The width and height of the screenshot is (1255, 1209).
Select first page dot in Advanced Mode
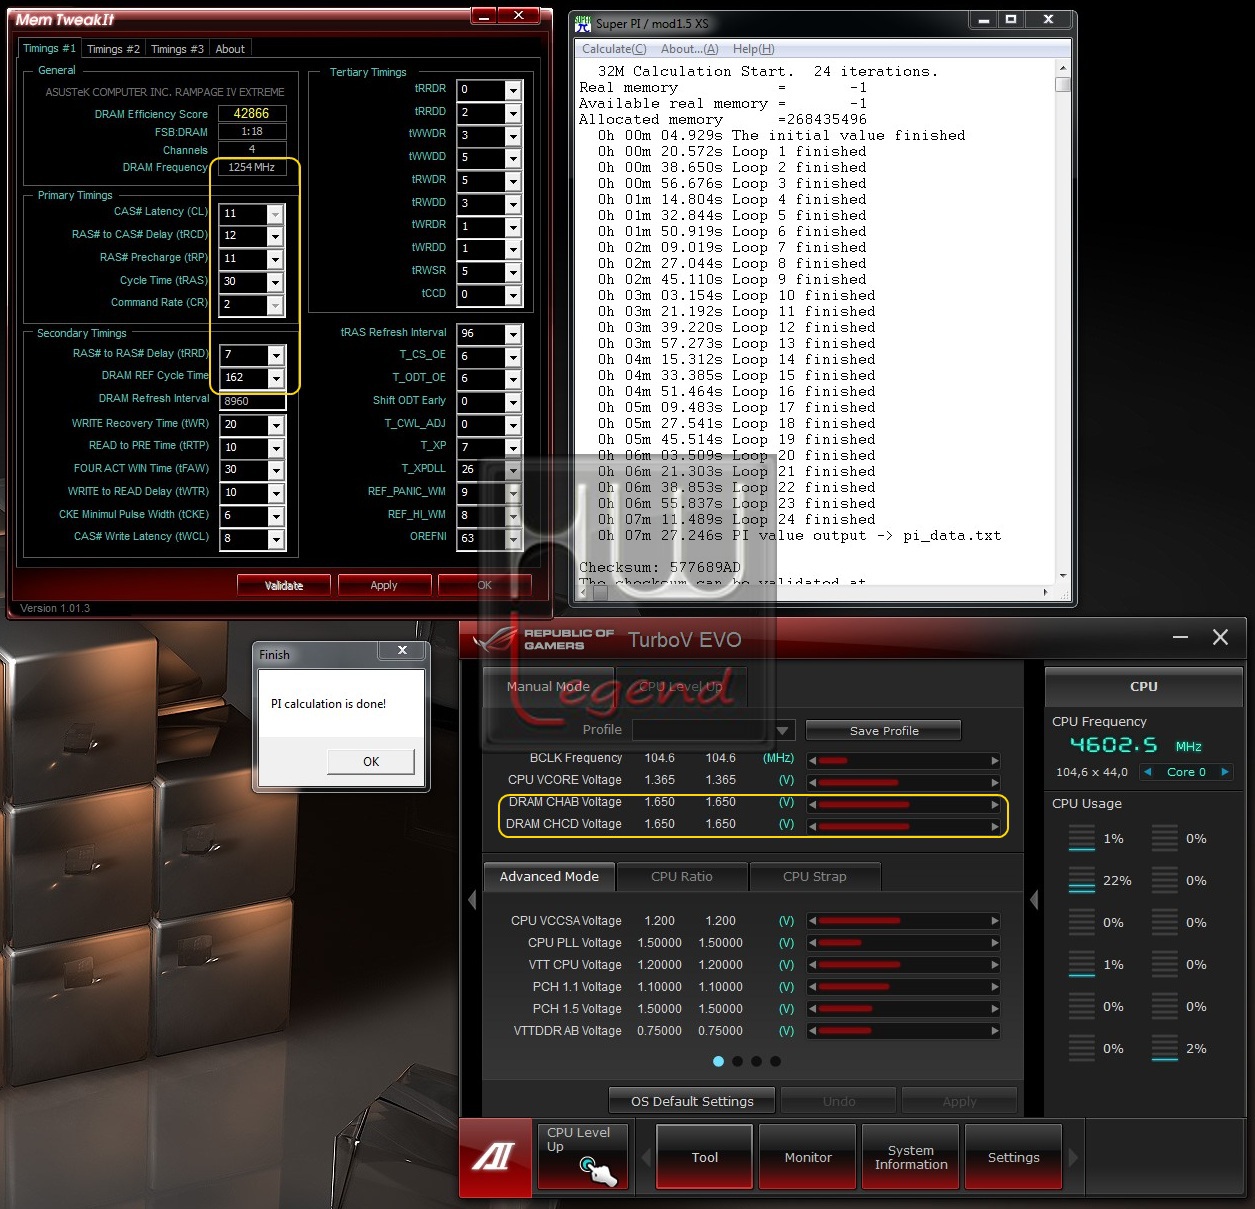718,1061
